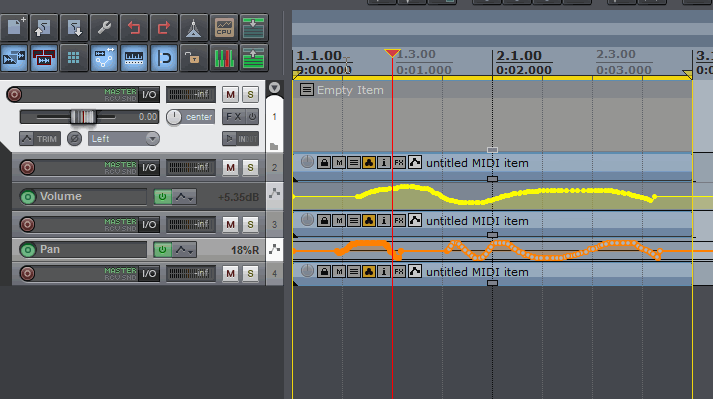Mute track 2
The width and height of the screenshot is (713, 399).
click(231, 167)
